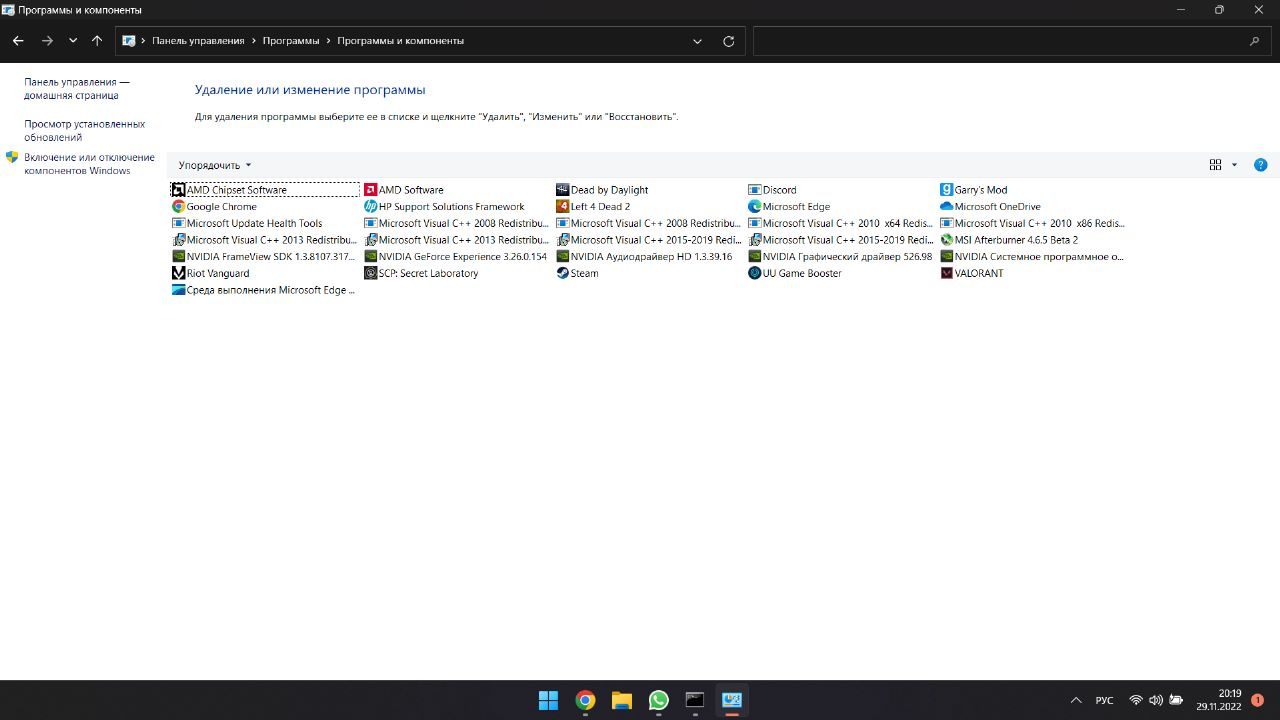Open the Windows Start button
Viewport: 1280px width, 720px height.
(x=548, y=700)
